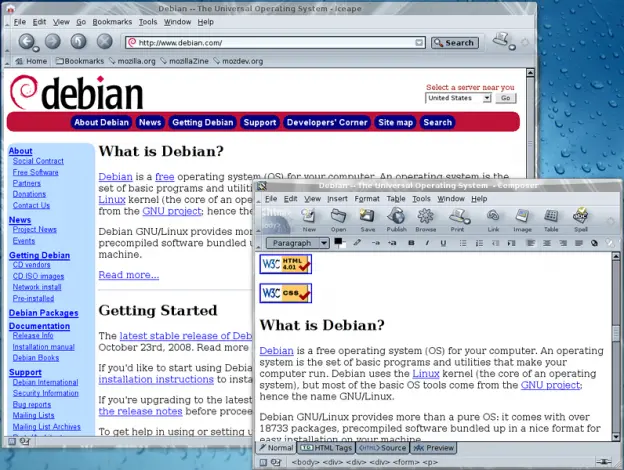
Task: Switch to the Source view tab
Action: (382, 448)
